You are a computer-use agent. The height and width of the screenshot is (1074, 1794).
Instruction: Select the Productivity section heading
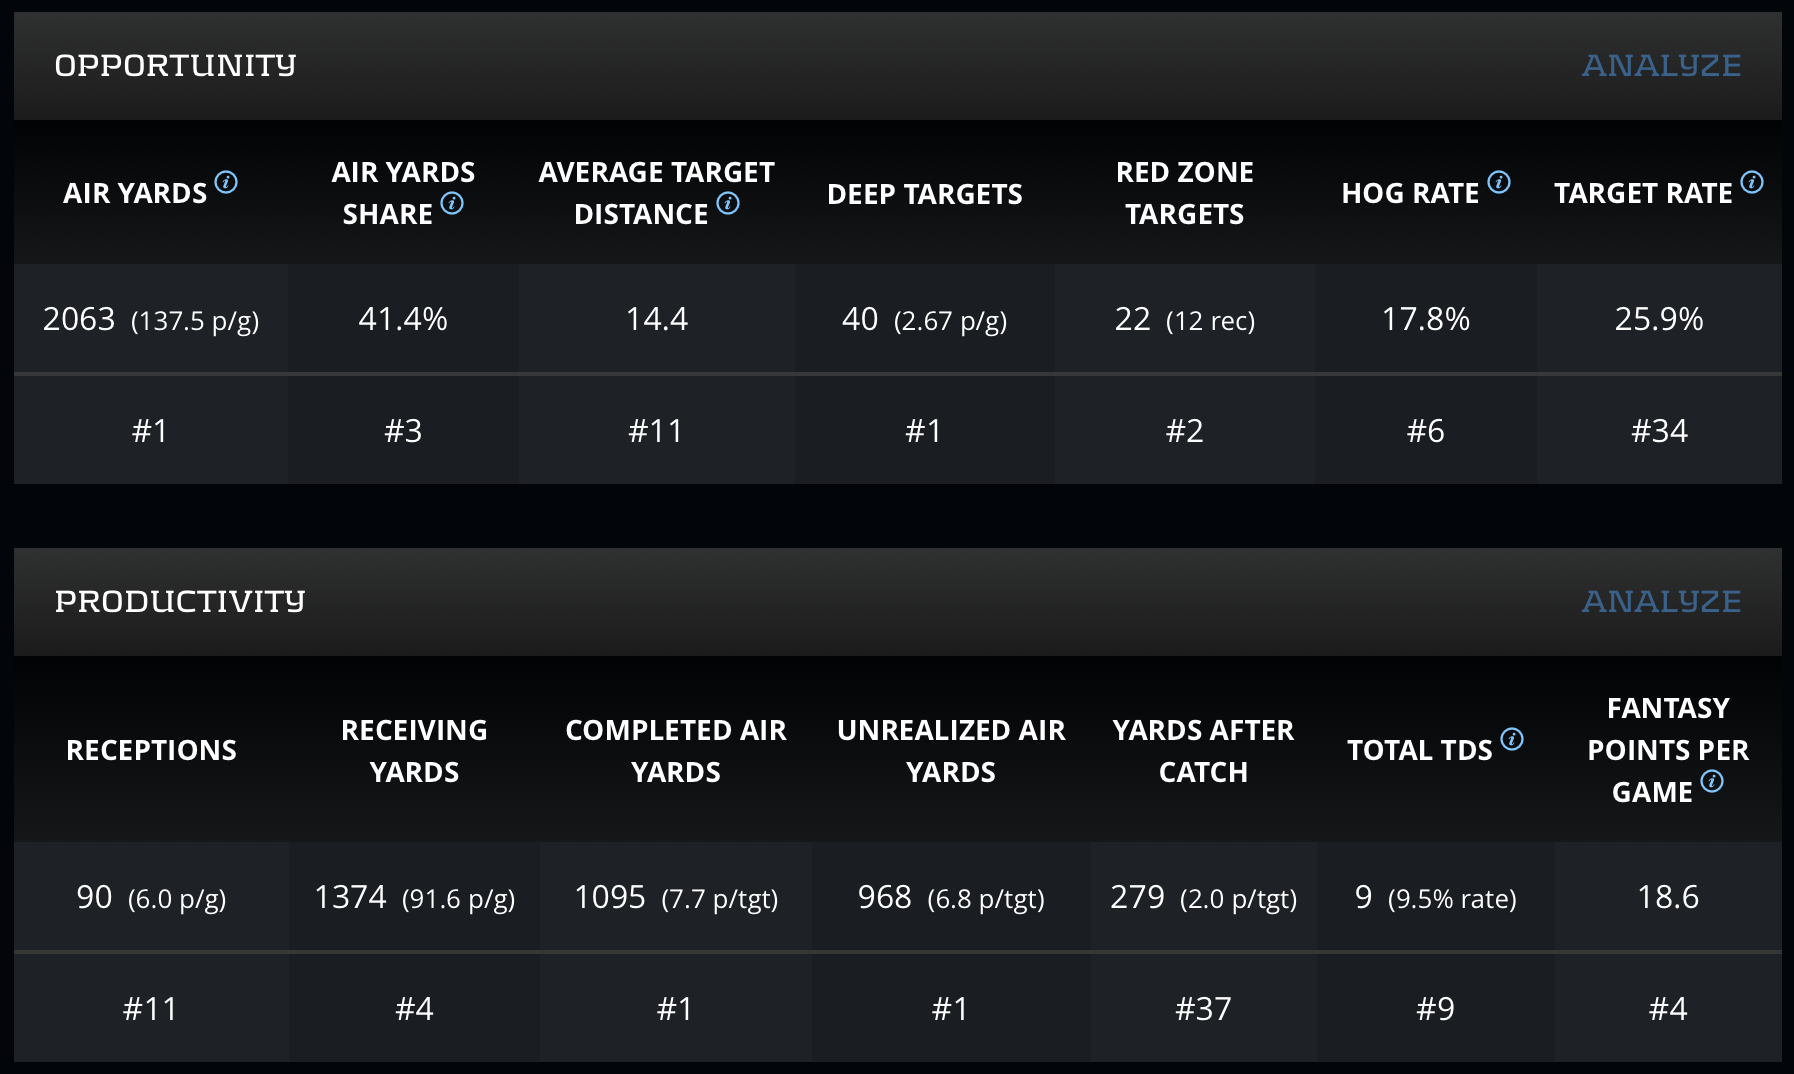tap(180, 602)
